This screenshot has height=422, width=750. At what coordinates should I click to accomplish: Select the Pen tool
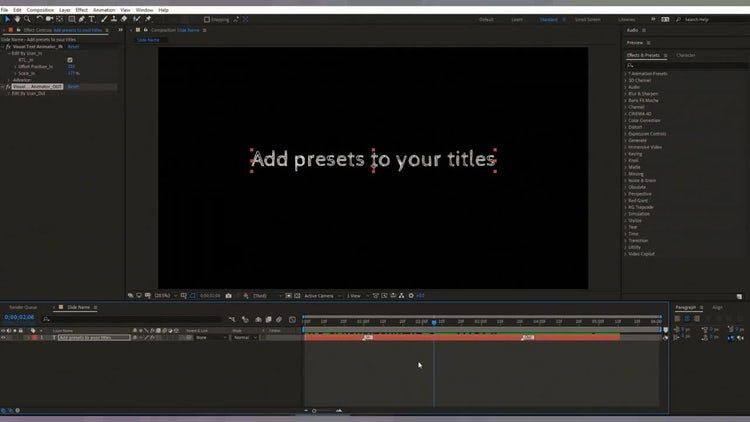click(81, 19)
